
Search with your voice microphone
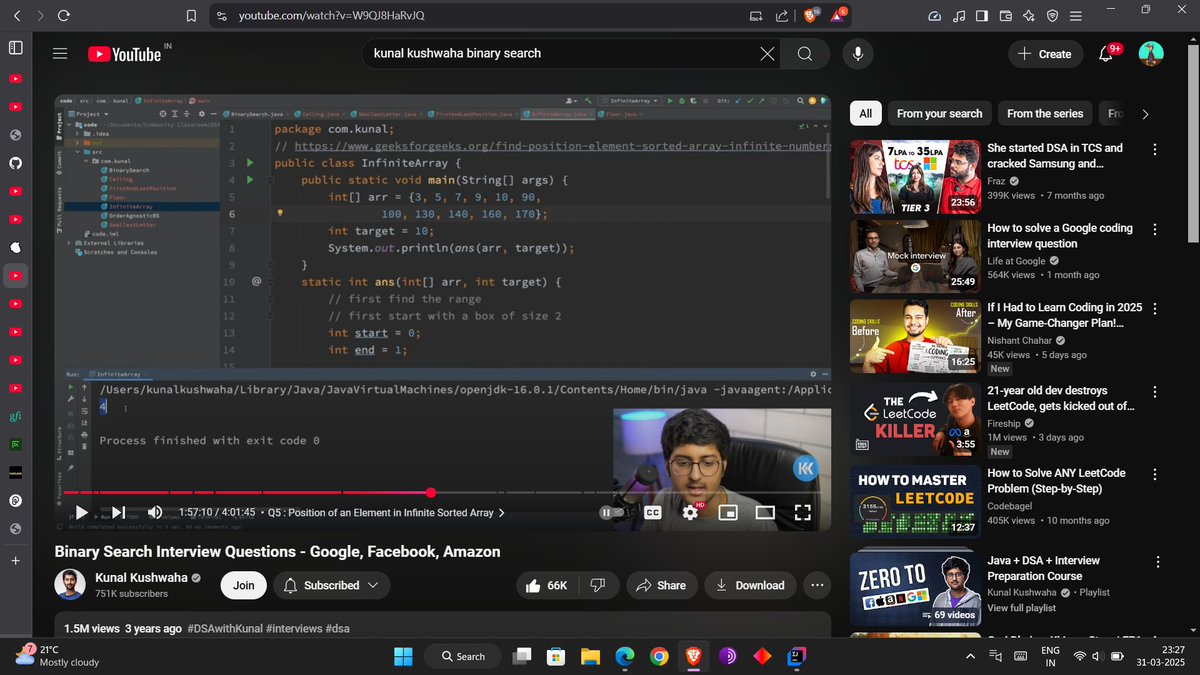[x=857, y=54]
